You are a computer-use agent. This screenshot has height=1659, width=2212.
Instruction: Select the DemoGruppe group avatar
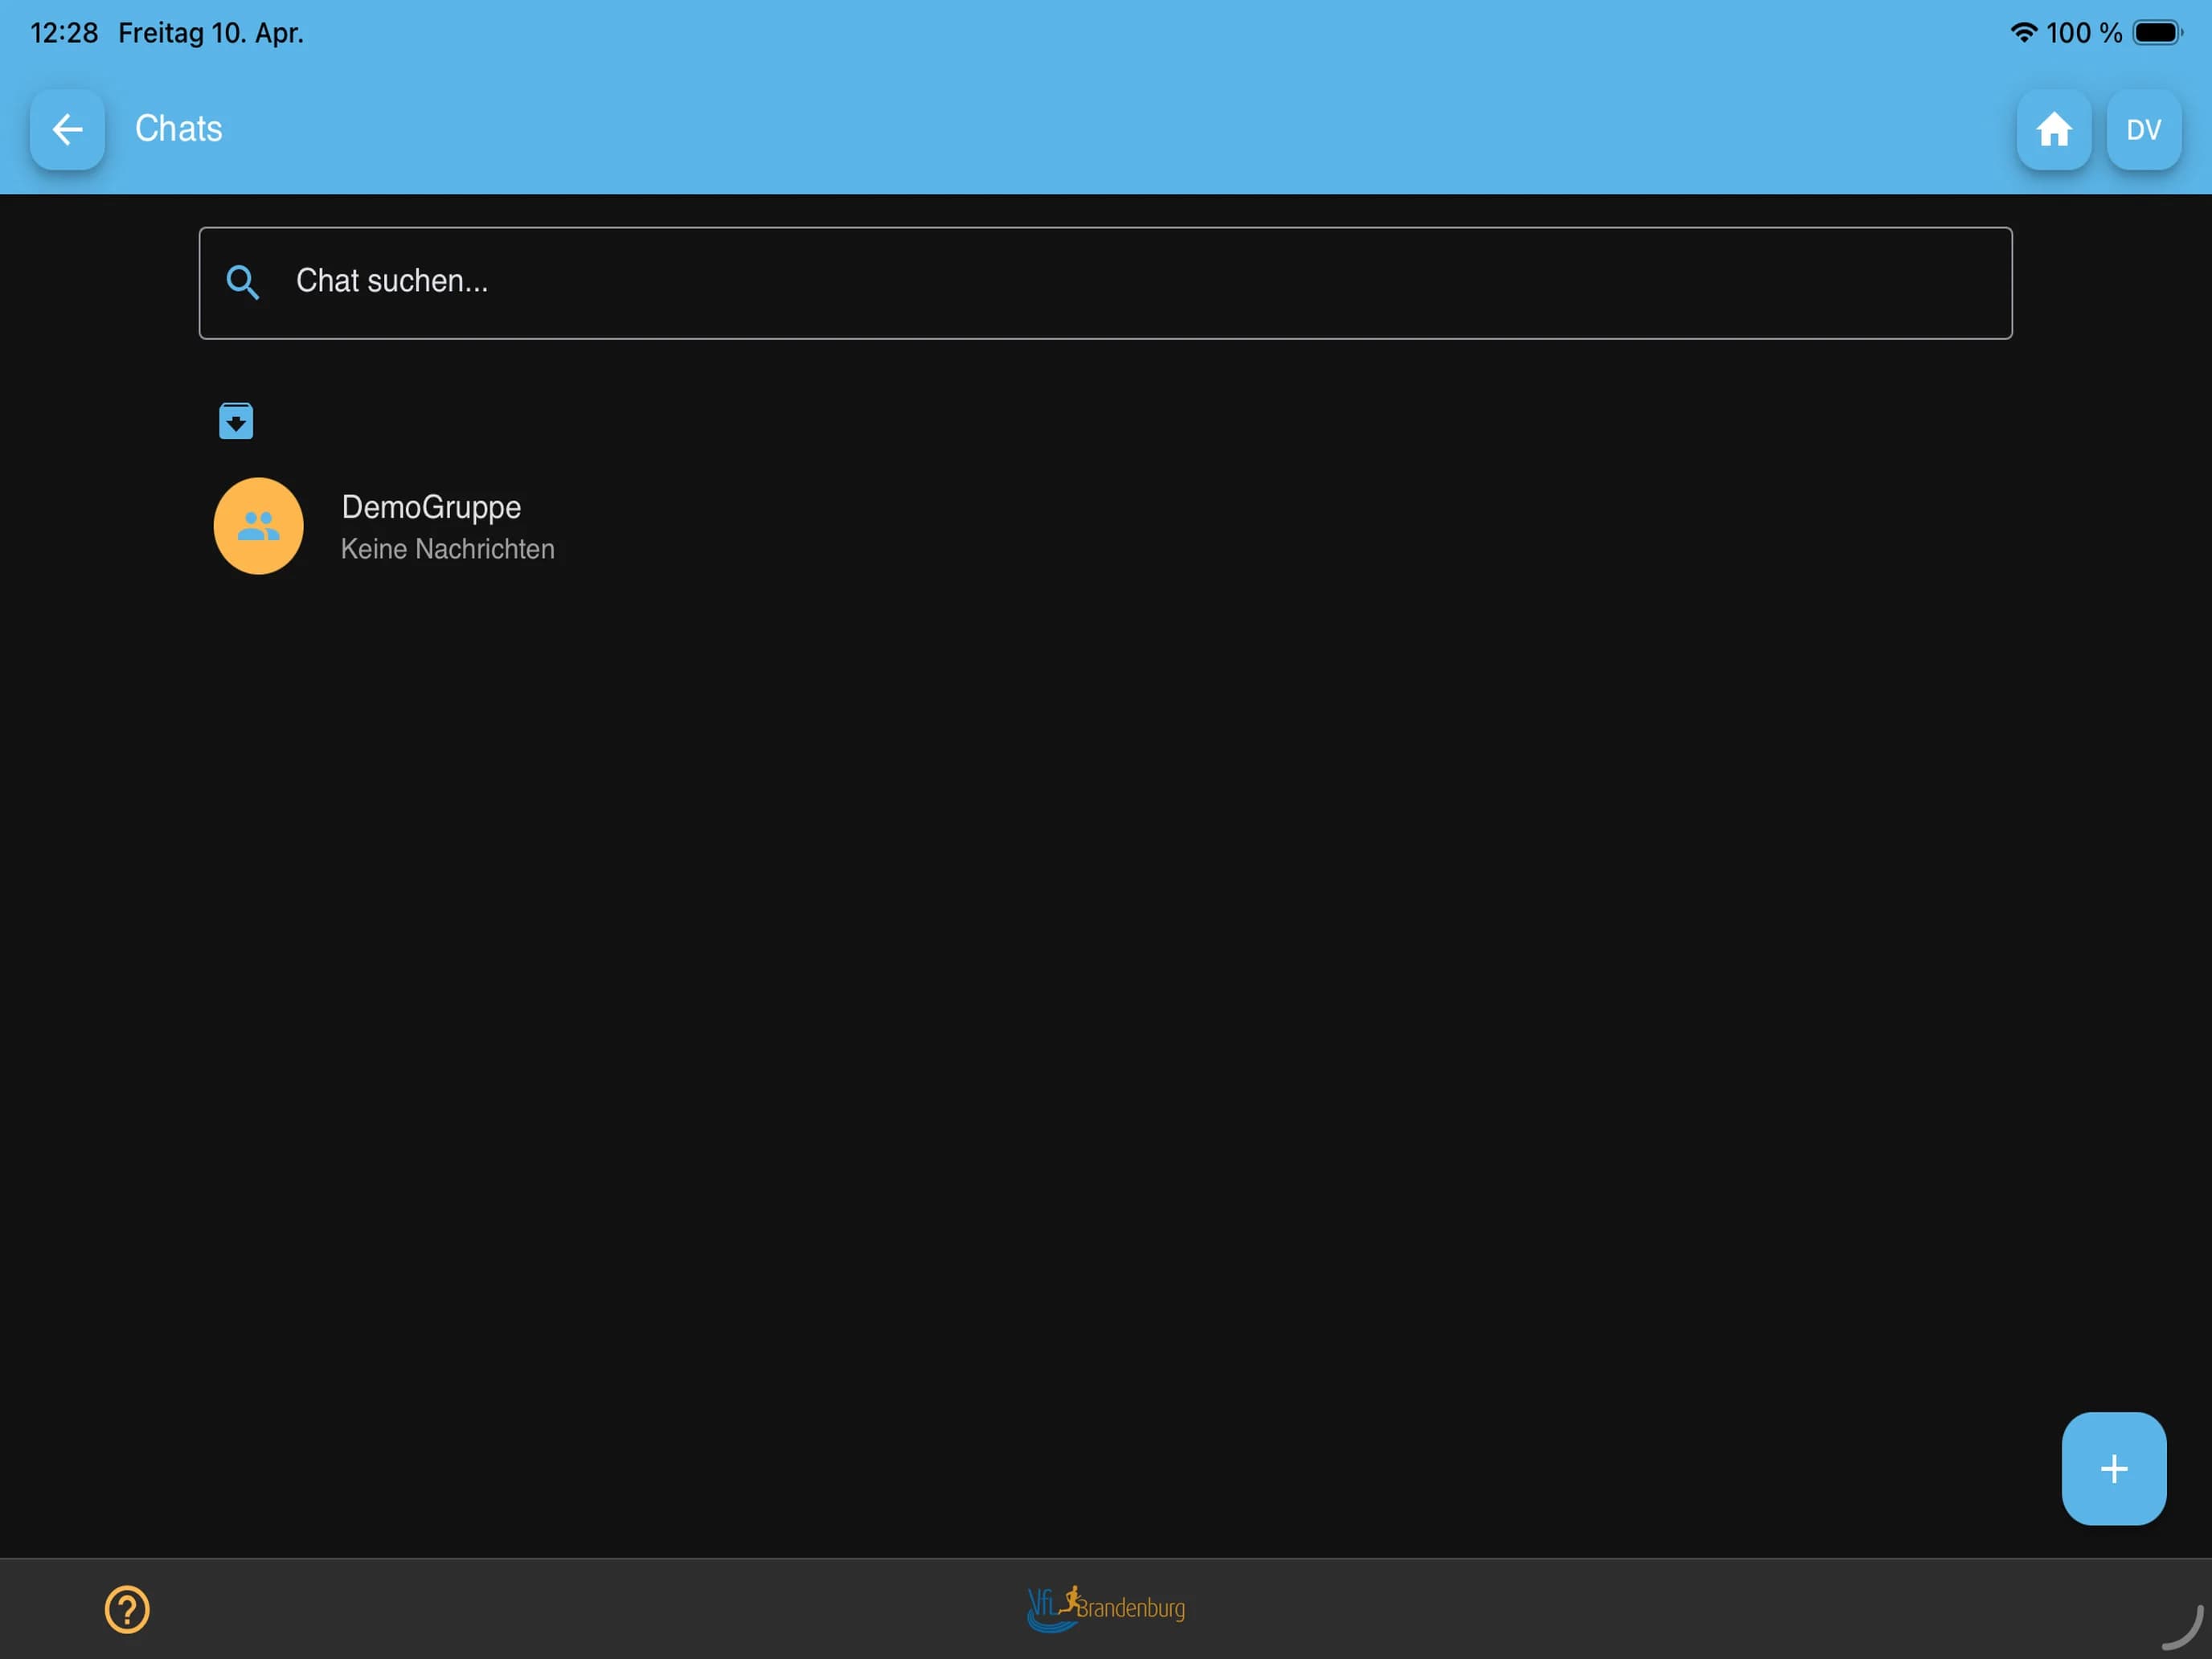[x=259, y=526]
